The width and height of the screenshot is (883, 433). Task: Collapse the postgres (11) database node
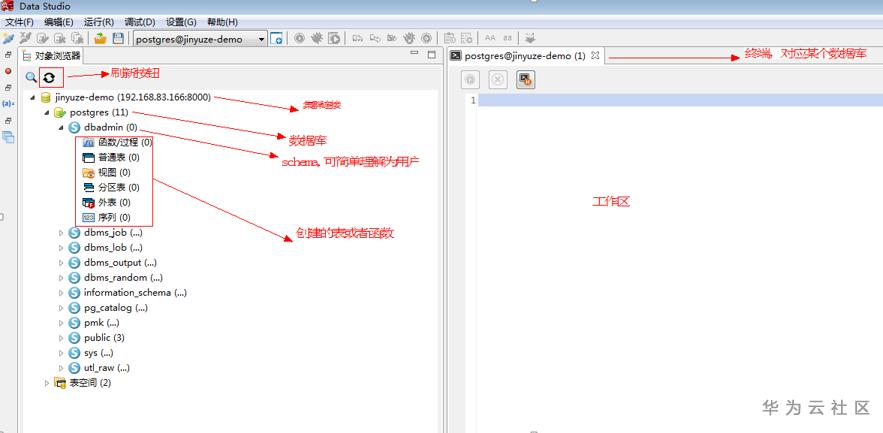(x=46, y=113)
